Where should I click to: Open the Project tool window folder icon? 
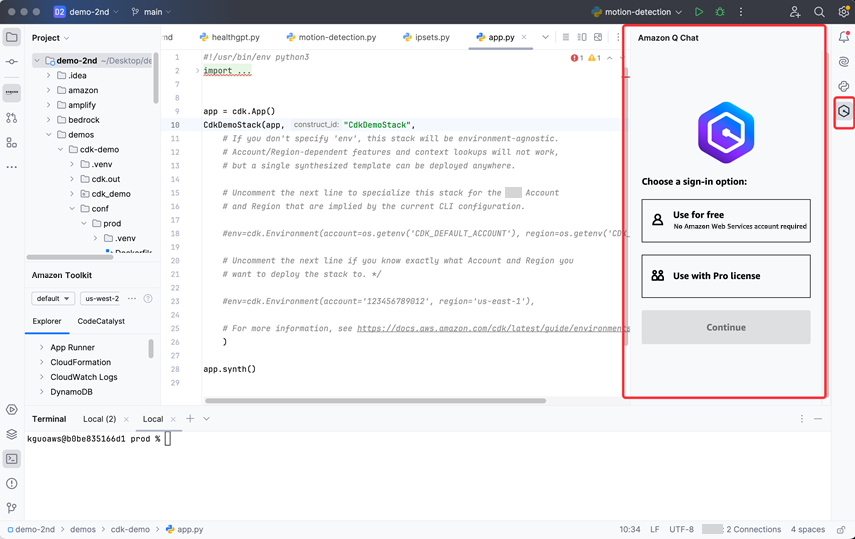tap(11, 38)
